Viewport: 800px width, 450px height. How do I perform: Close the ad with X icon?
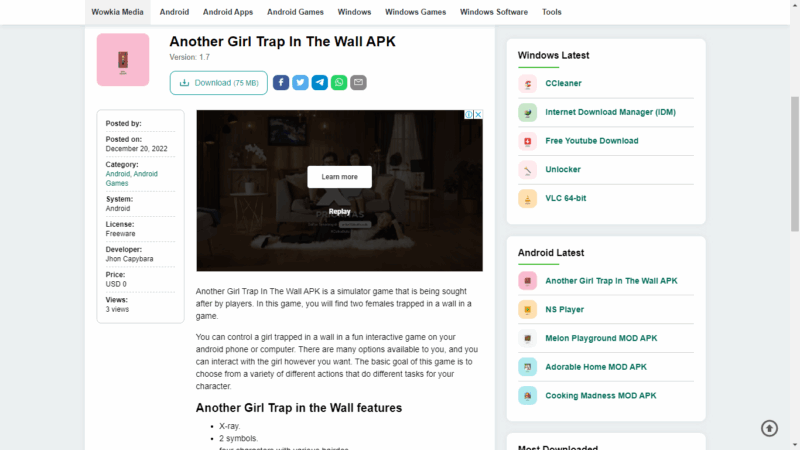click(478, 114)
